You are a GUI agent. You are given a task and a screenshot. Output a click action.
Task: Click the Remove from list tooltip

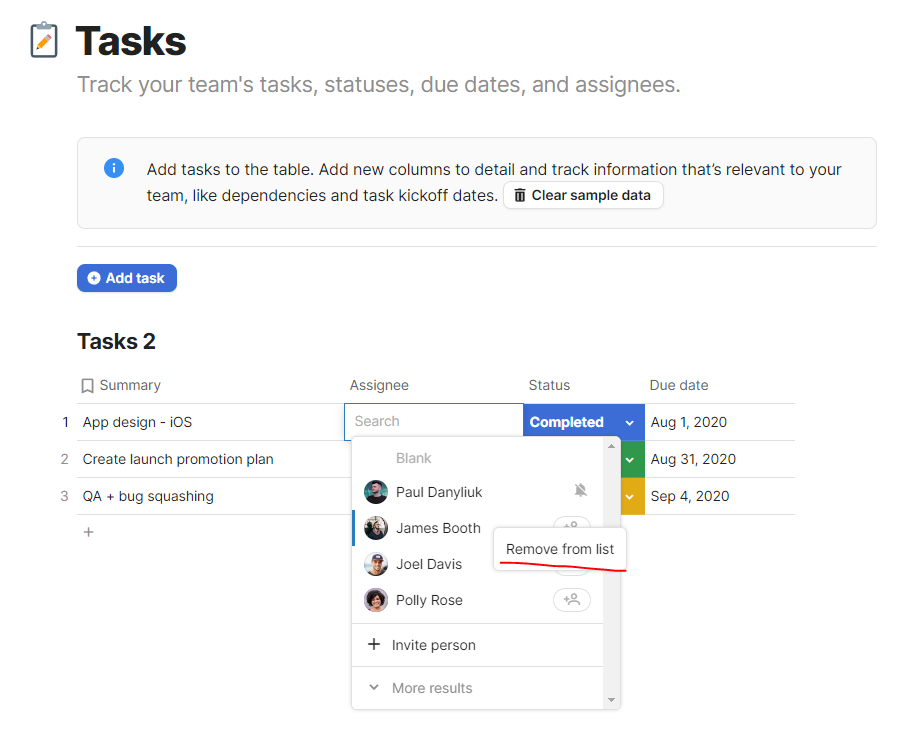(560, 549)
